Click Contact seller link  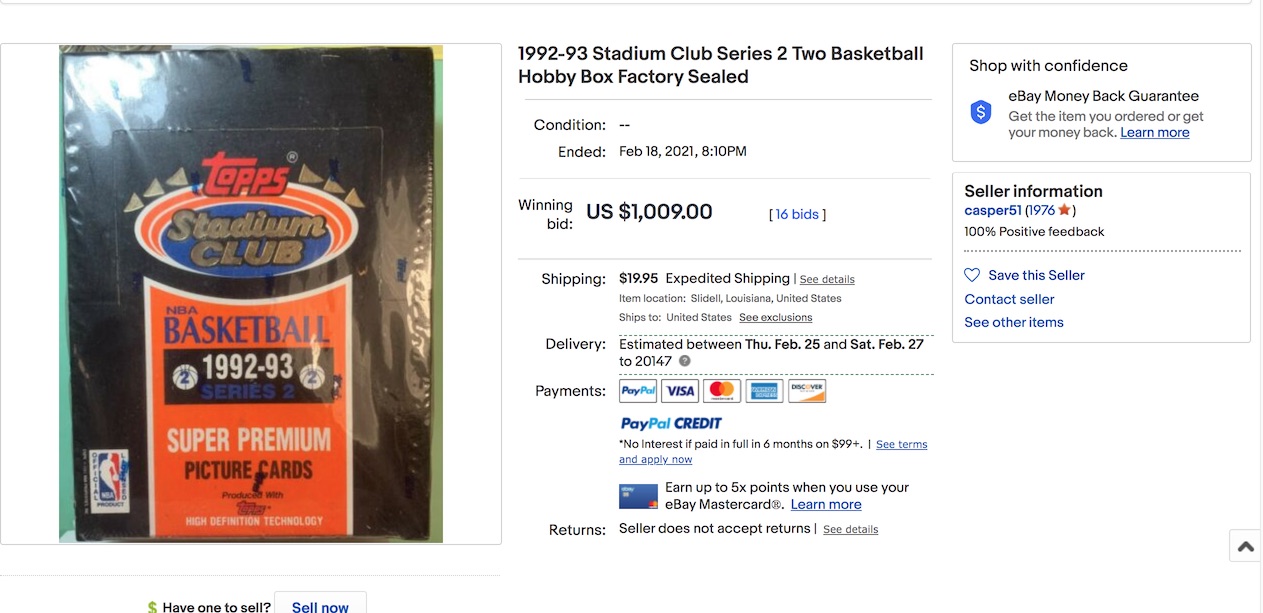(1009, 299)
